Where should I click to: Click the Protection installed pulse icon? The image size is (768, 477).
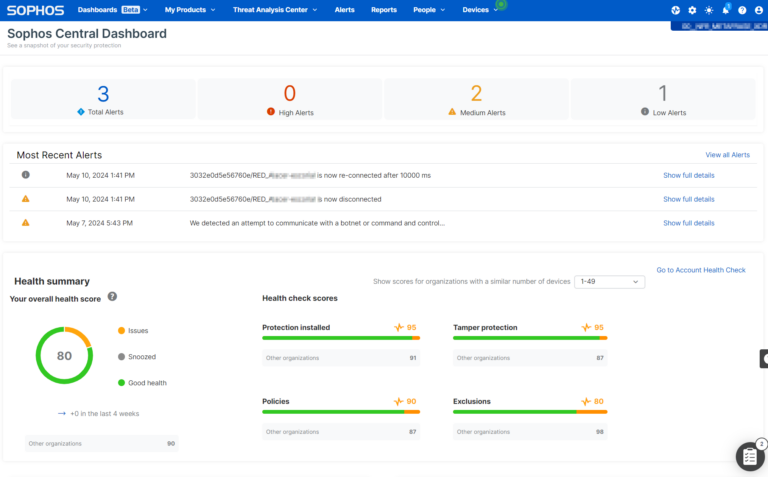[399, 327]
